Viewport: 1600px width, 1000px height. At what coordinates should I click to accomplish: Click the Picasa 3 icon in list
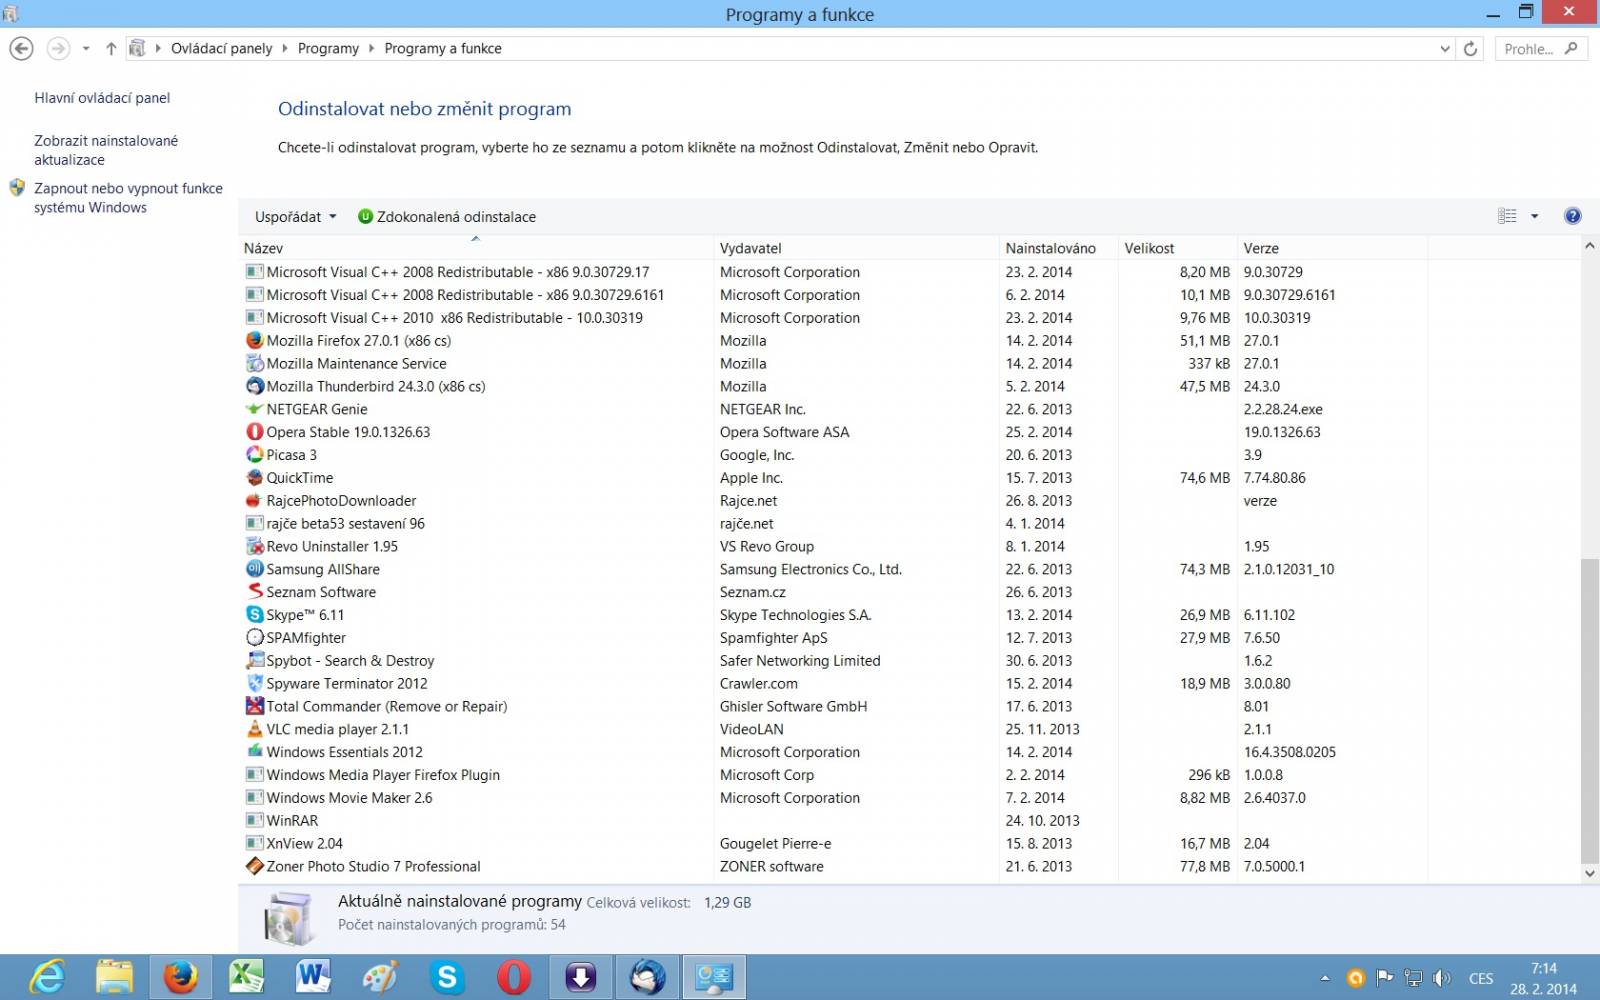255,455
